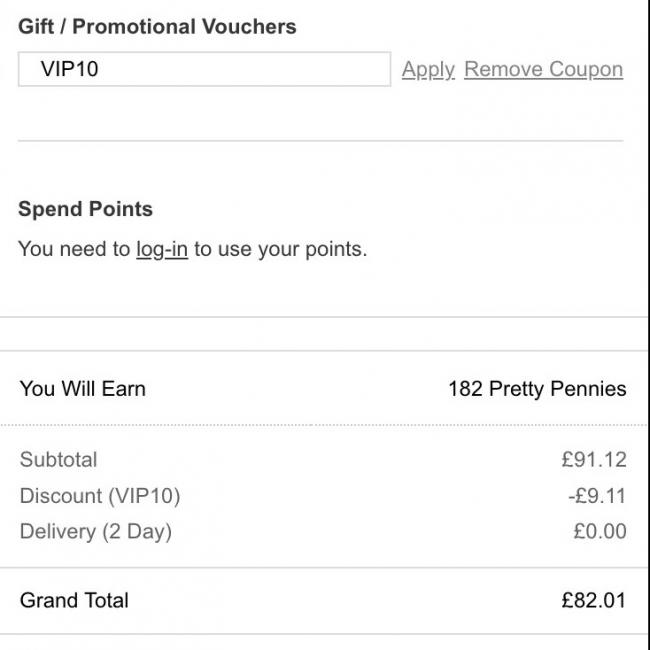Click the words 'You need to' text
The width and height of the screenshot is (650, 650).
74,250
